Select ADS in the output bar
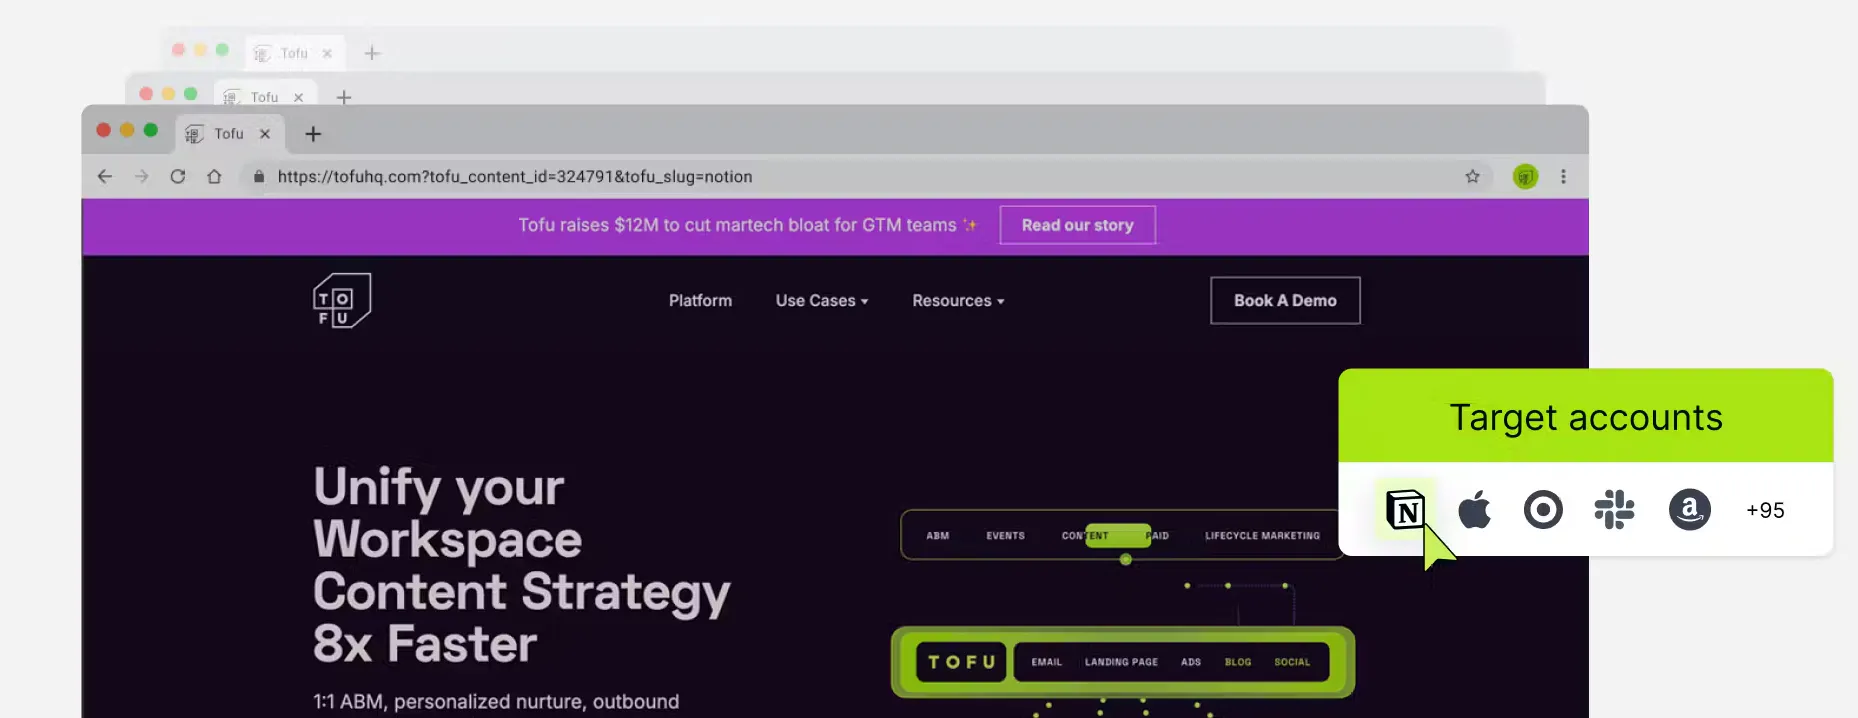This screenshot has width=1858, height=718. [1190, 662]
